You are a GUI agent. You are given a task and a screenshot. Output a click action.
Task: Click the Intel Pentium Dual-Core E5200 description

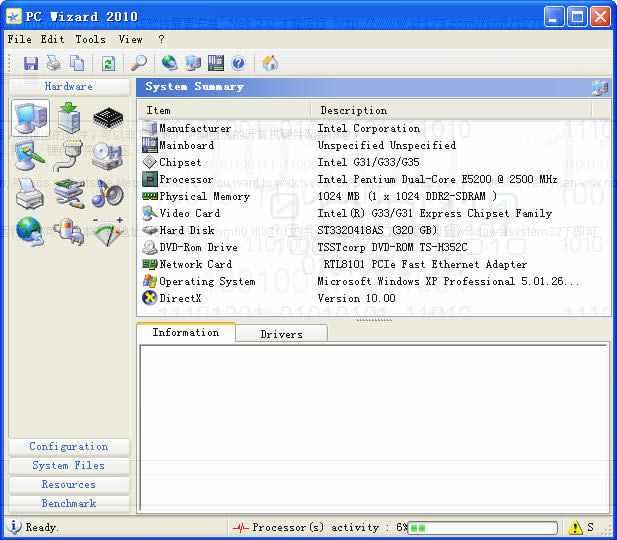(x=437, y=179)
